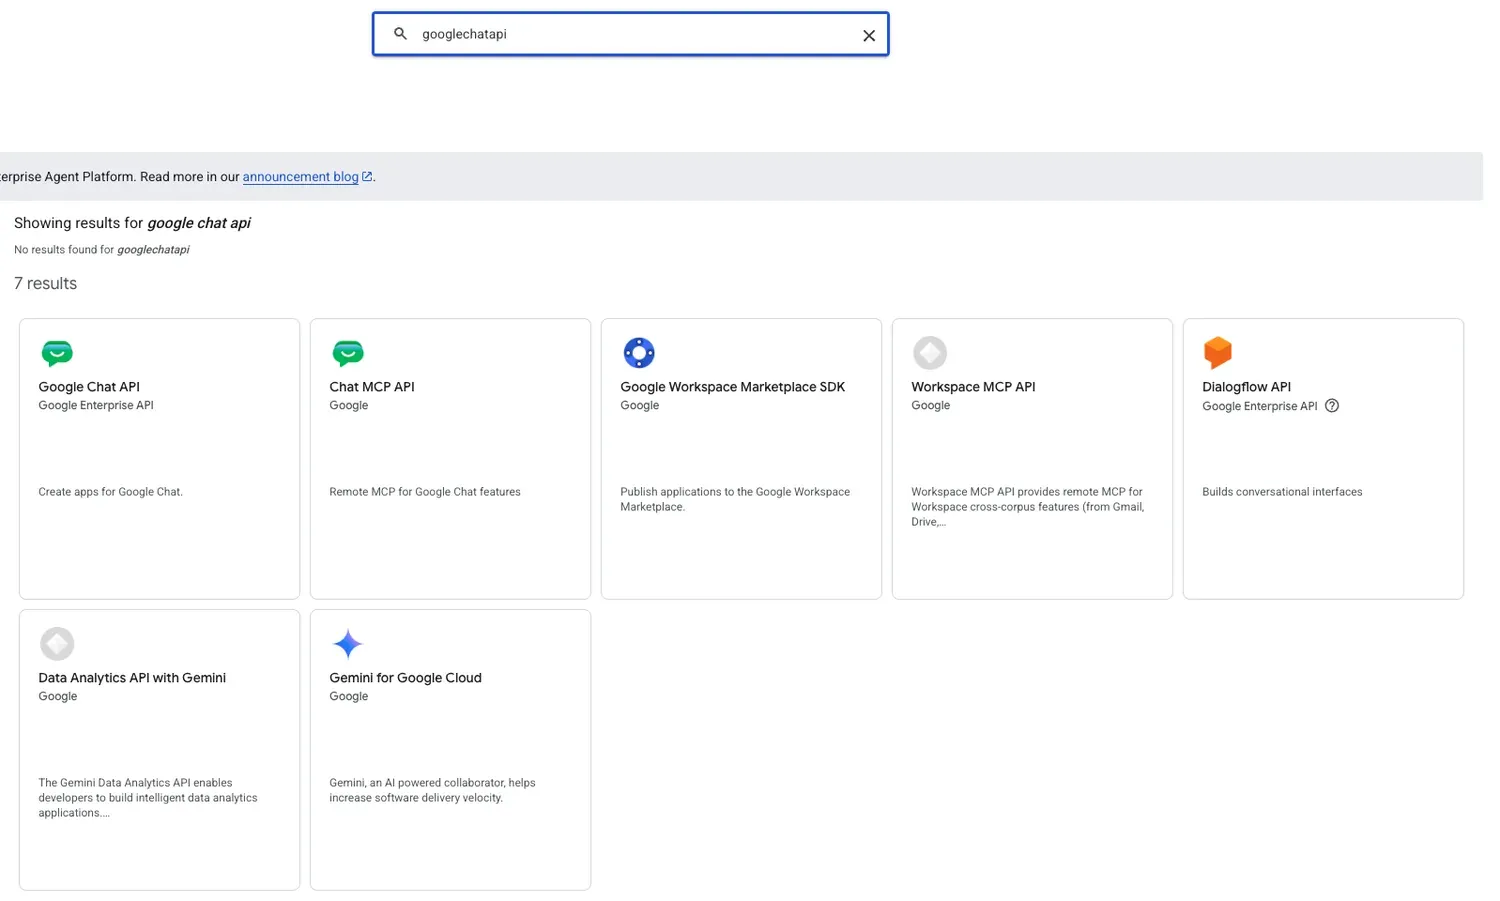The width and height of the screenshot is (1500, 901).
Task: Click the search magnifier icon
Action: point(400,34)
